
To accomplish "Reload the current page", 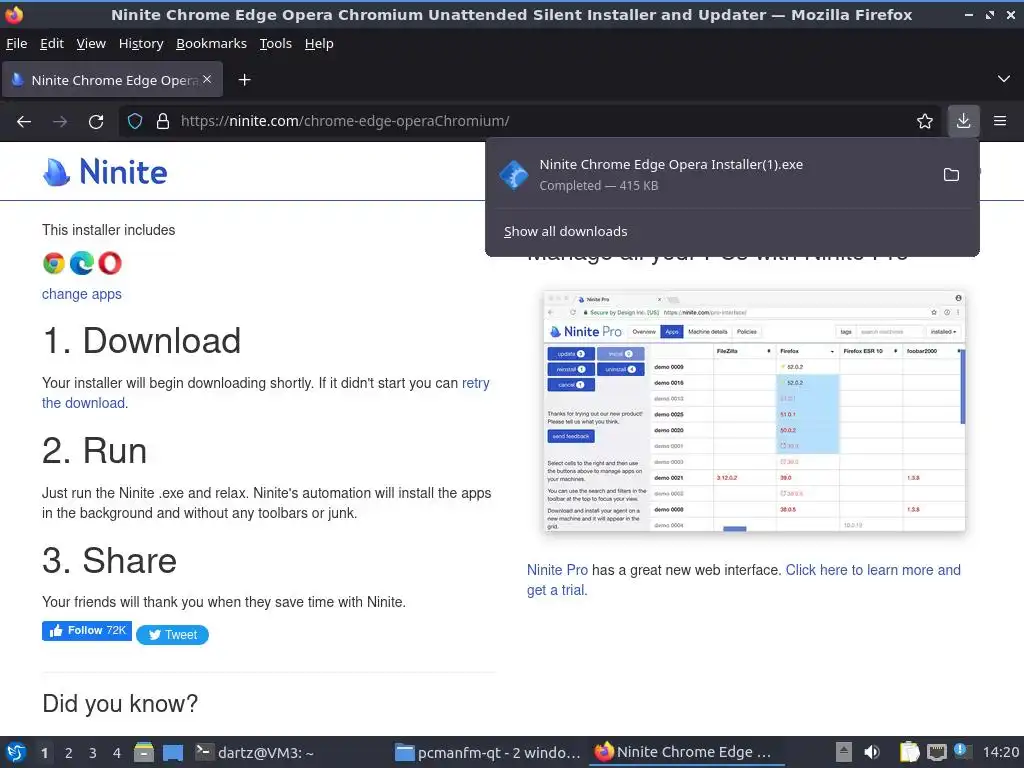I will (96, 121).
